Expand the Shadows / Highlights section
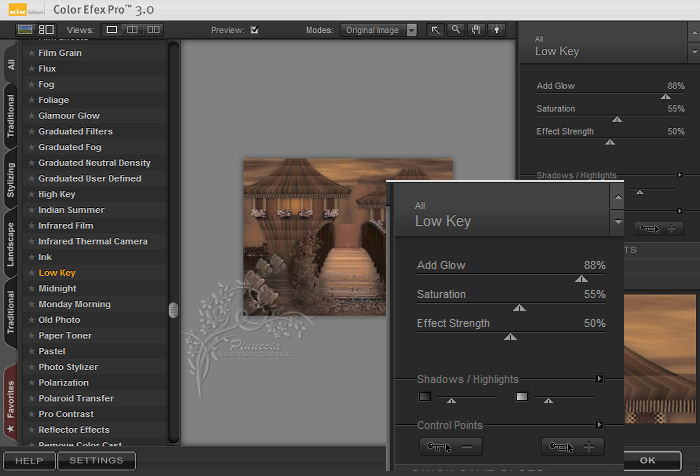This screenshot has height=476, width=700. pos(599,379)
